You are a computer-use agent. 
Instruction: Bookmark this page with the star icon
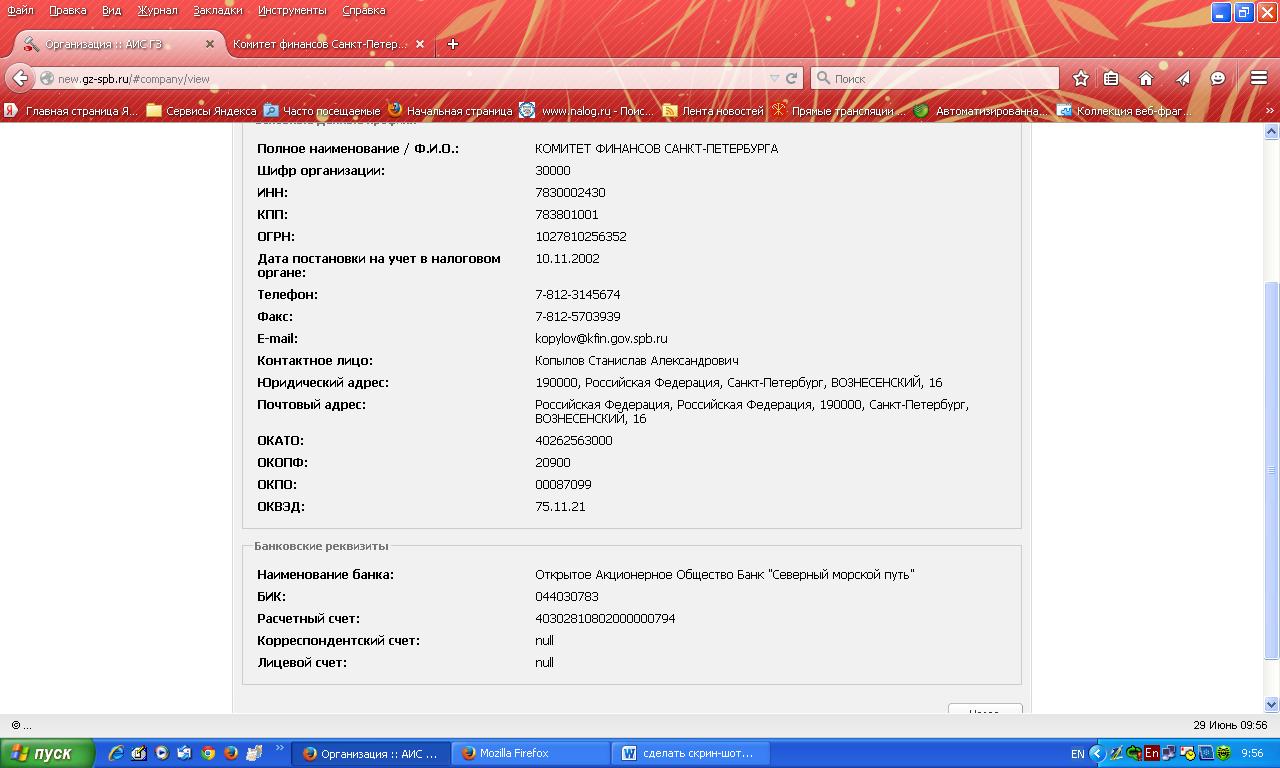coord(1081,78)
